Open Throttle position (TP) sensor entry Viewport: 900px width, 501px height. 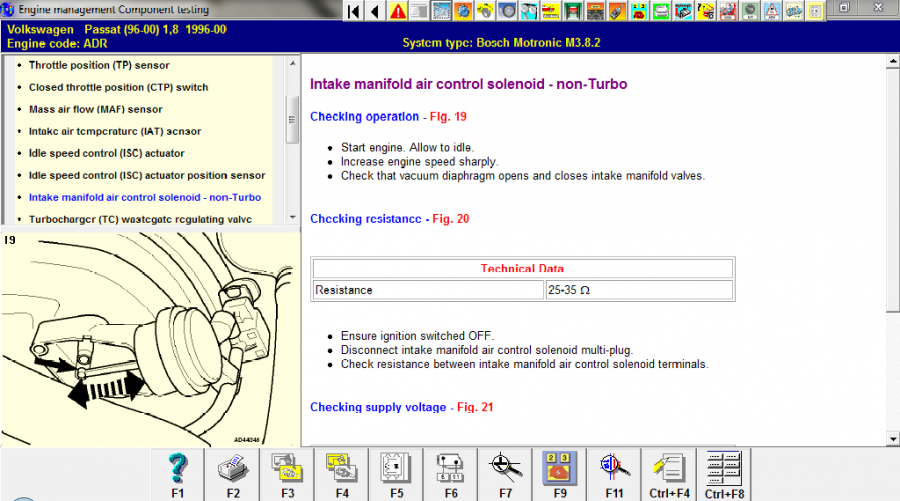point(99,65)
